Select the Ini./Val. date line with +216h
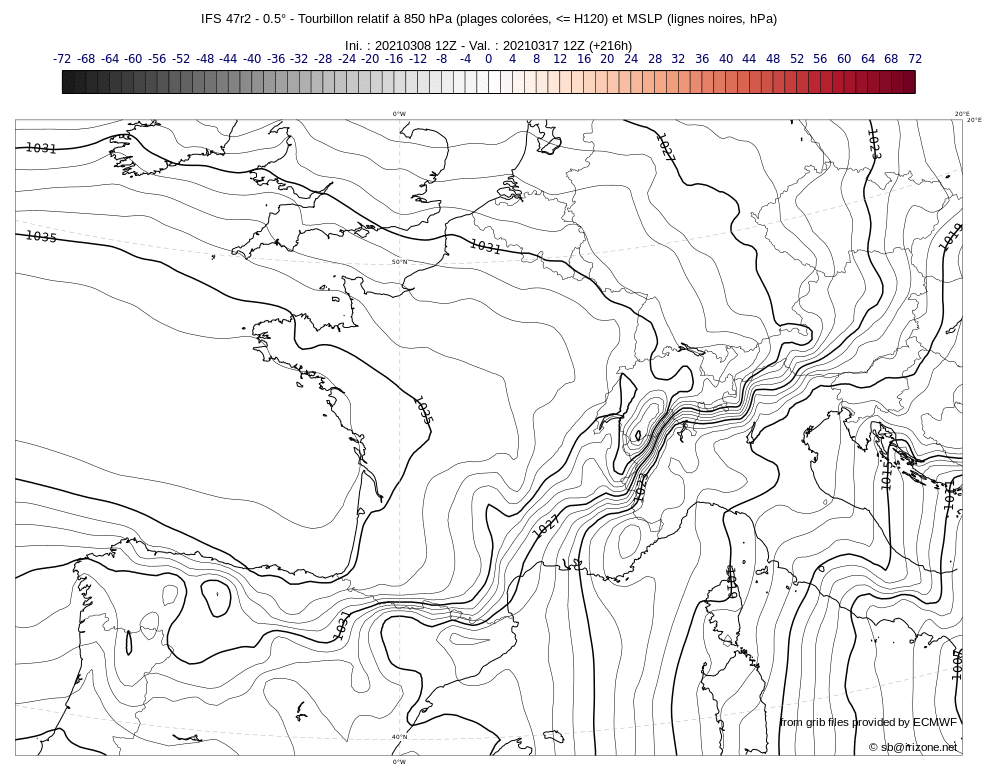 (x=489, y=46)
